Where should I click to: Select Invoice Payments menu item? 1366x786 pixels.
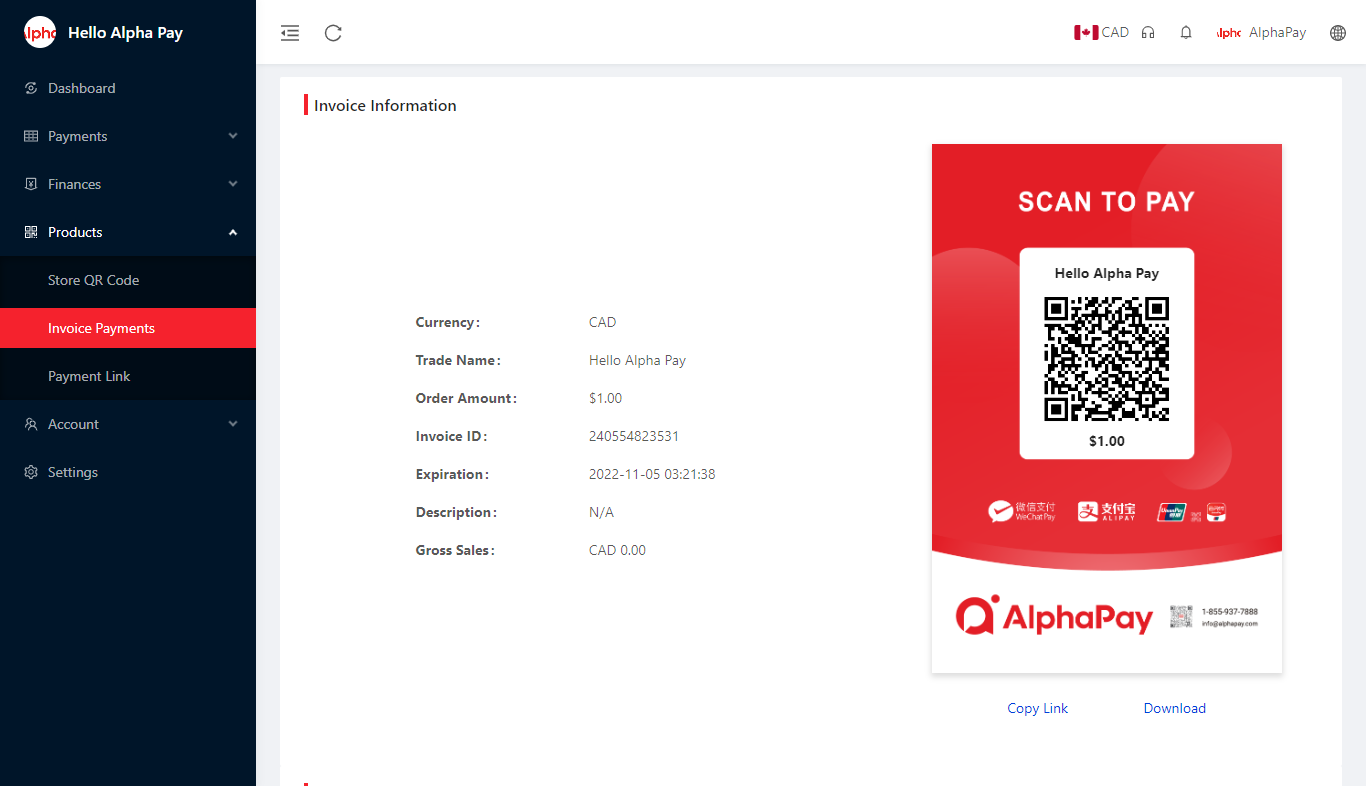click(x=128, y=328)
